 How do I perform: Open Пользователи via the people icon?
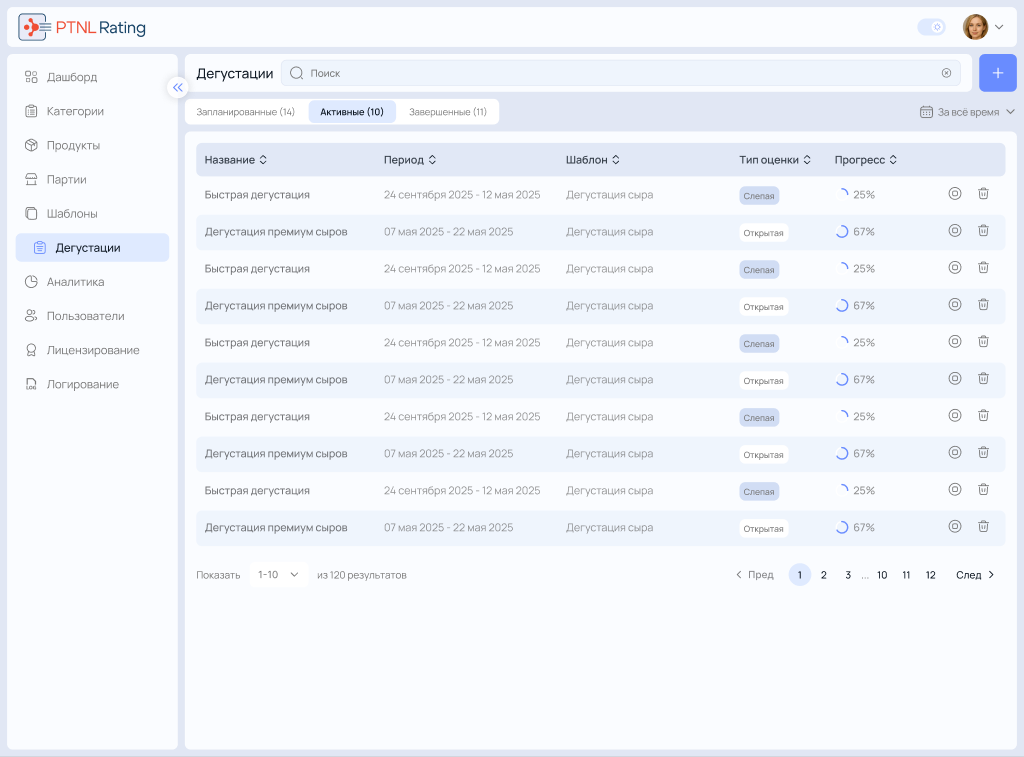point(31,316)
